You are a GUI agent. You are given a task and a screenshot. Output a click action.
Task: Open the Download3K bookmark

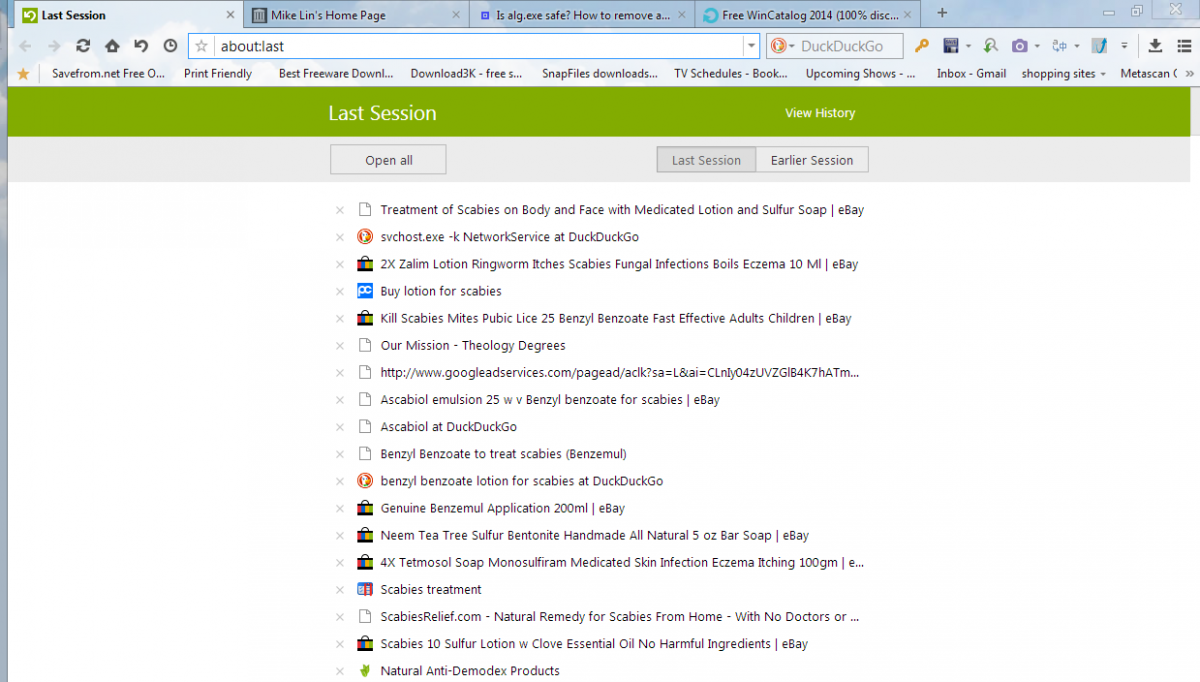point(466,74)
